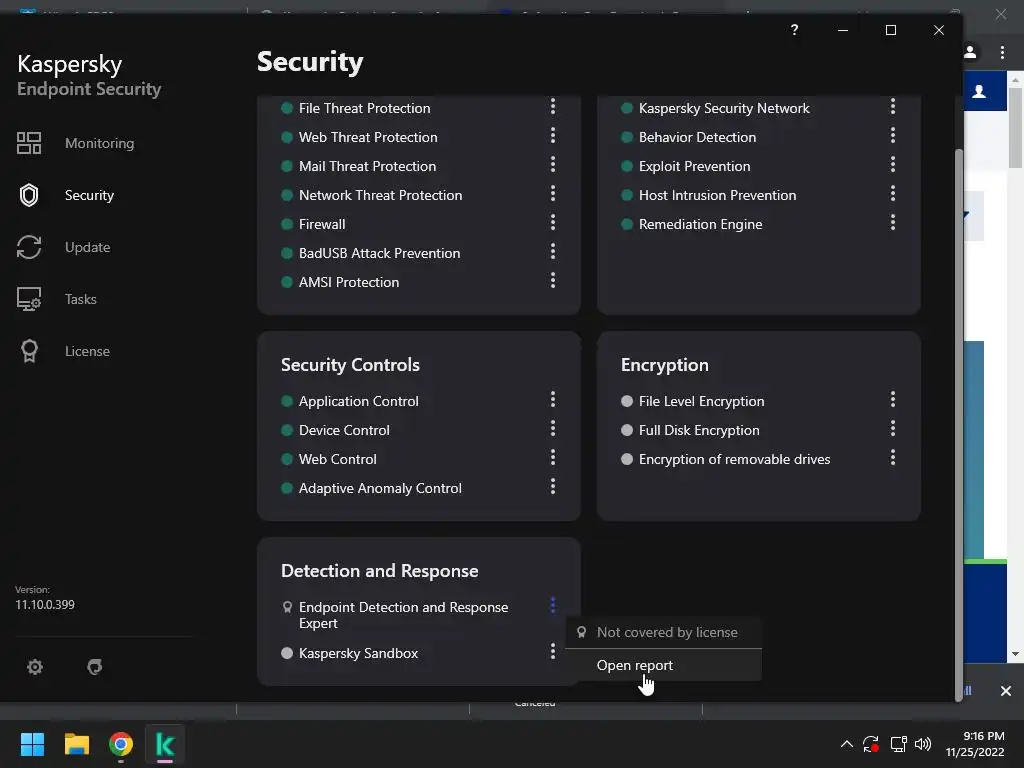Select the Update sidebar item
Viewport: 1024px width, 768px height.
pos(88,248)
